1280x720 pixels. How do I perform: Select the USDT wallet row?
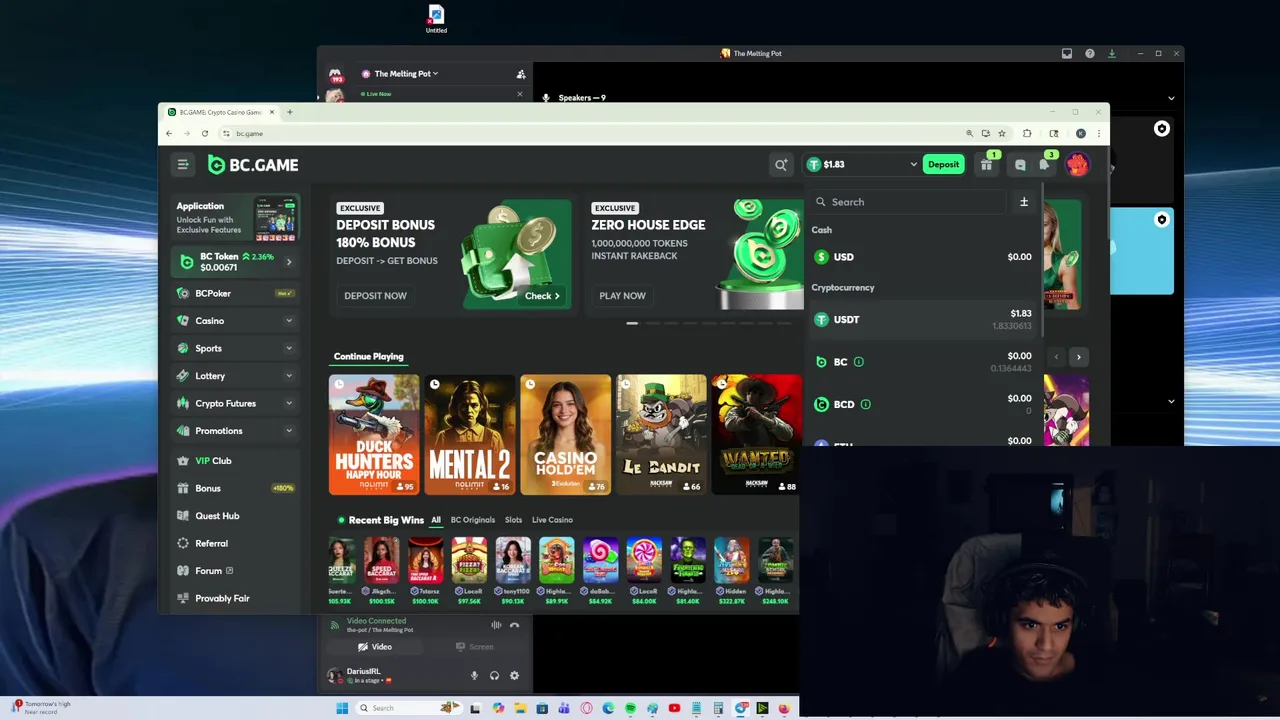click(925, 320)
